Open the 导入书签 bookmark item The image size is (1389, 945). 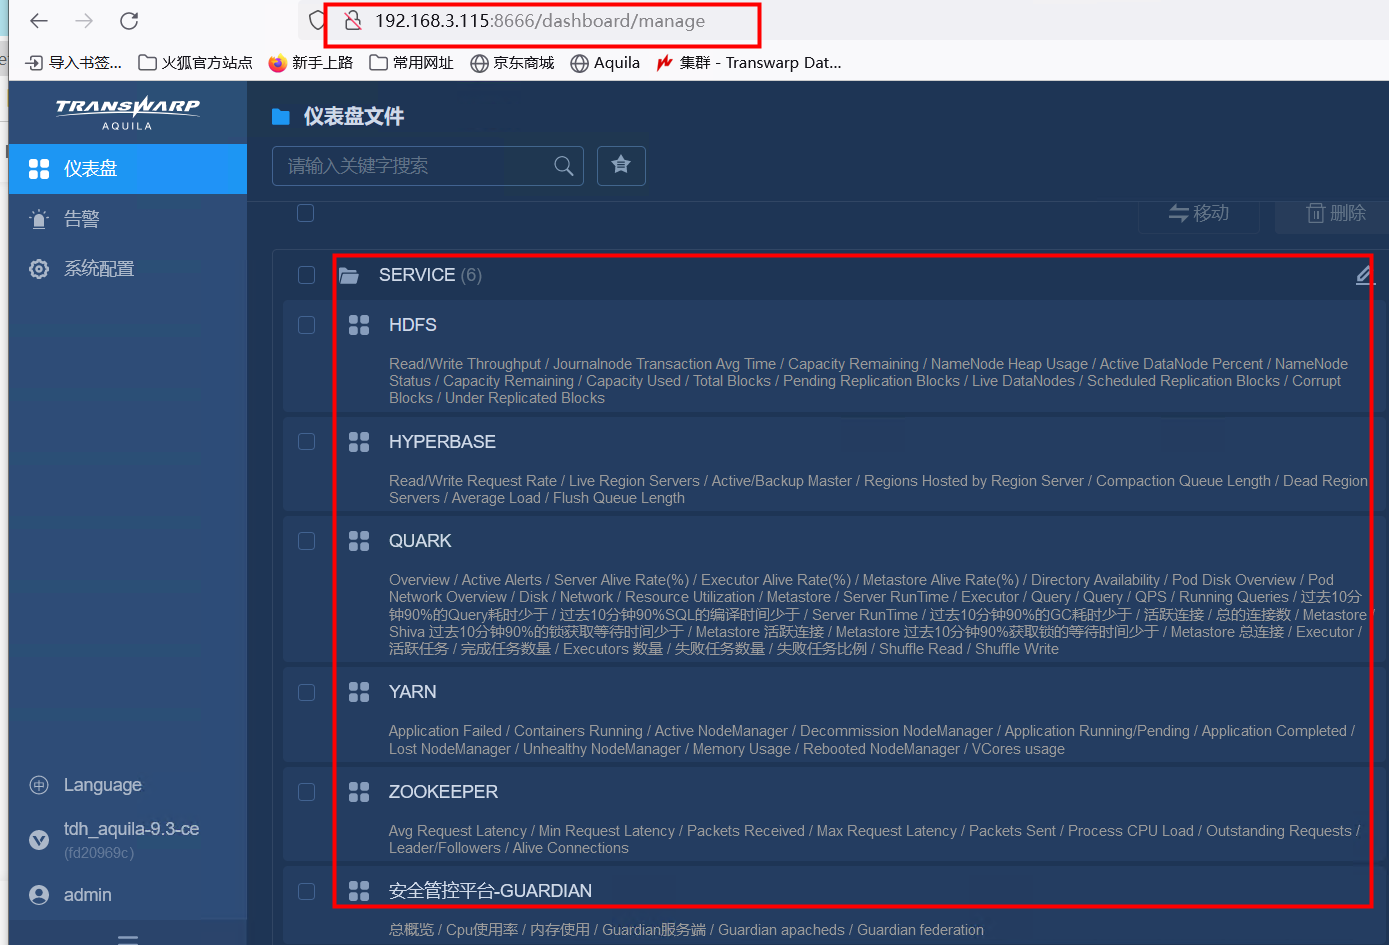tap(74, 63)
